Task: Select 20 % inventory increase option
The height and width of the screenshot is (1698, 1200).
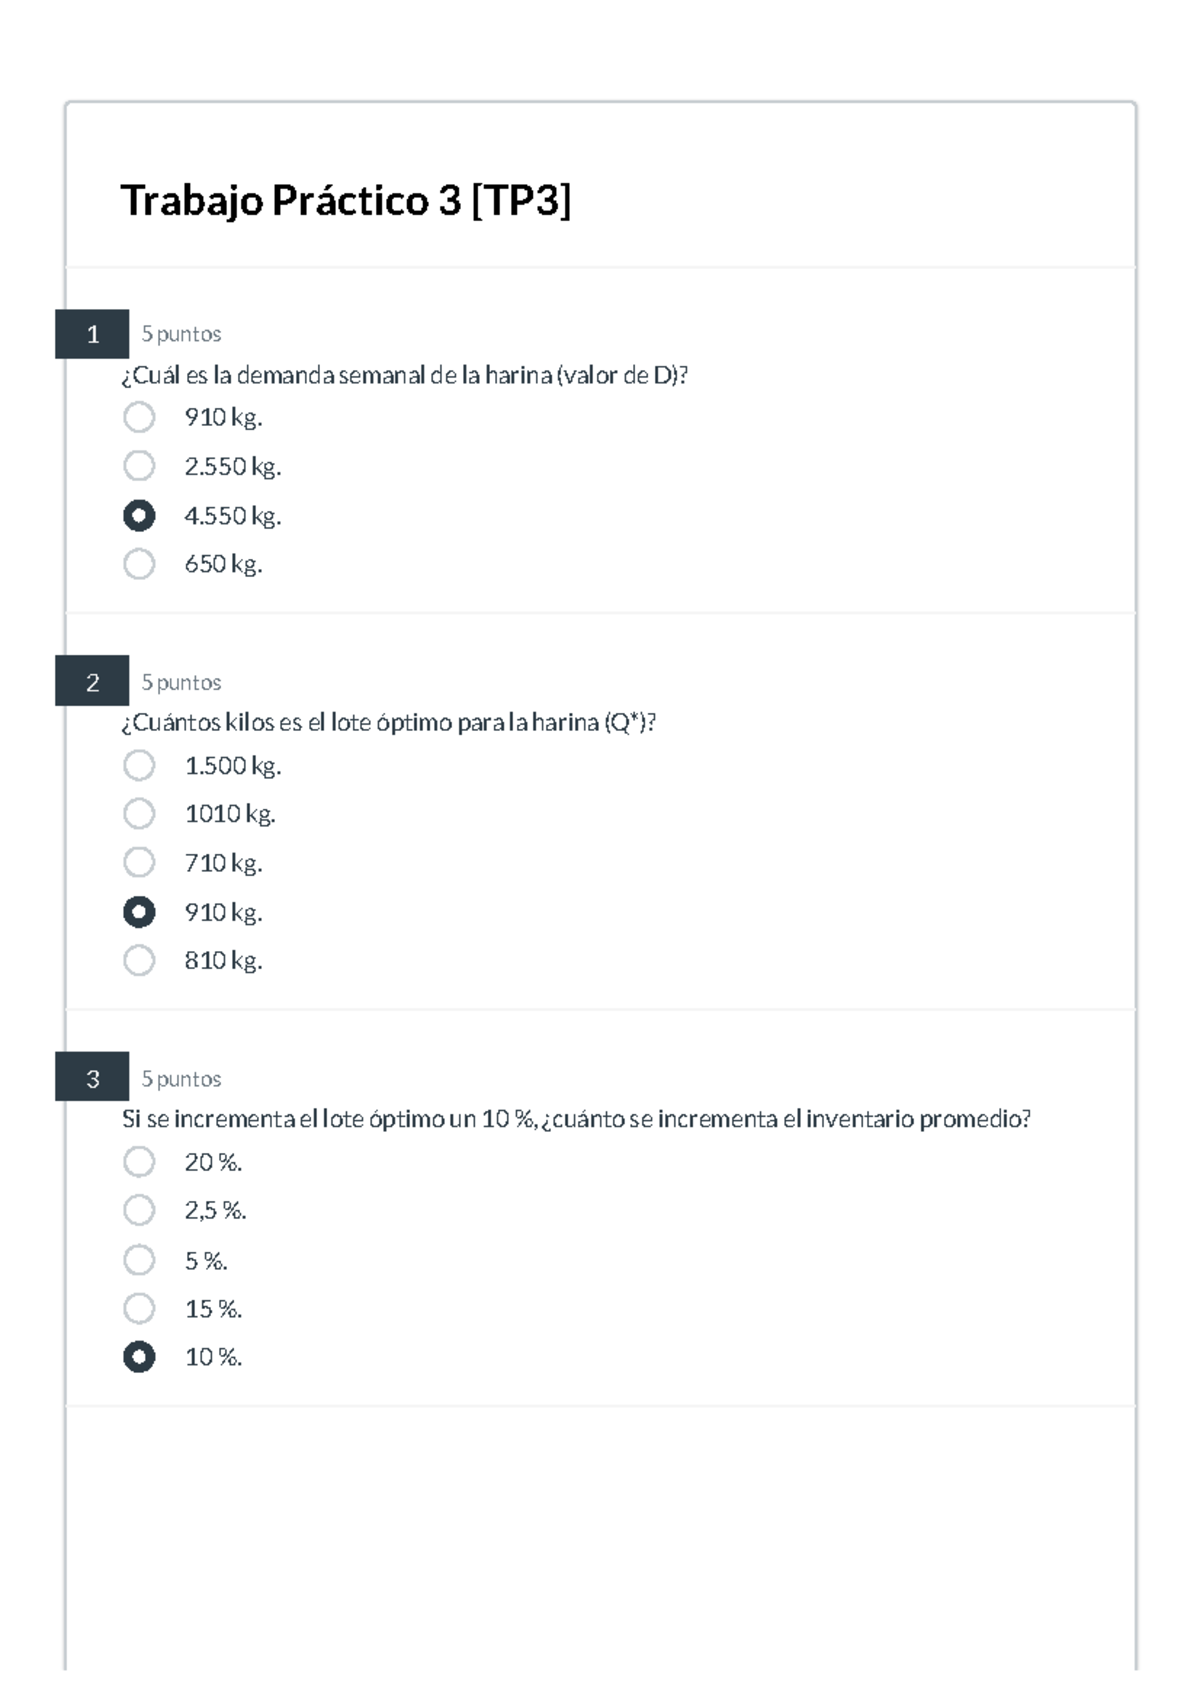Action: coord(139,1162)
